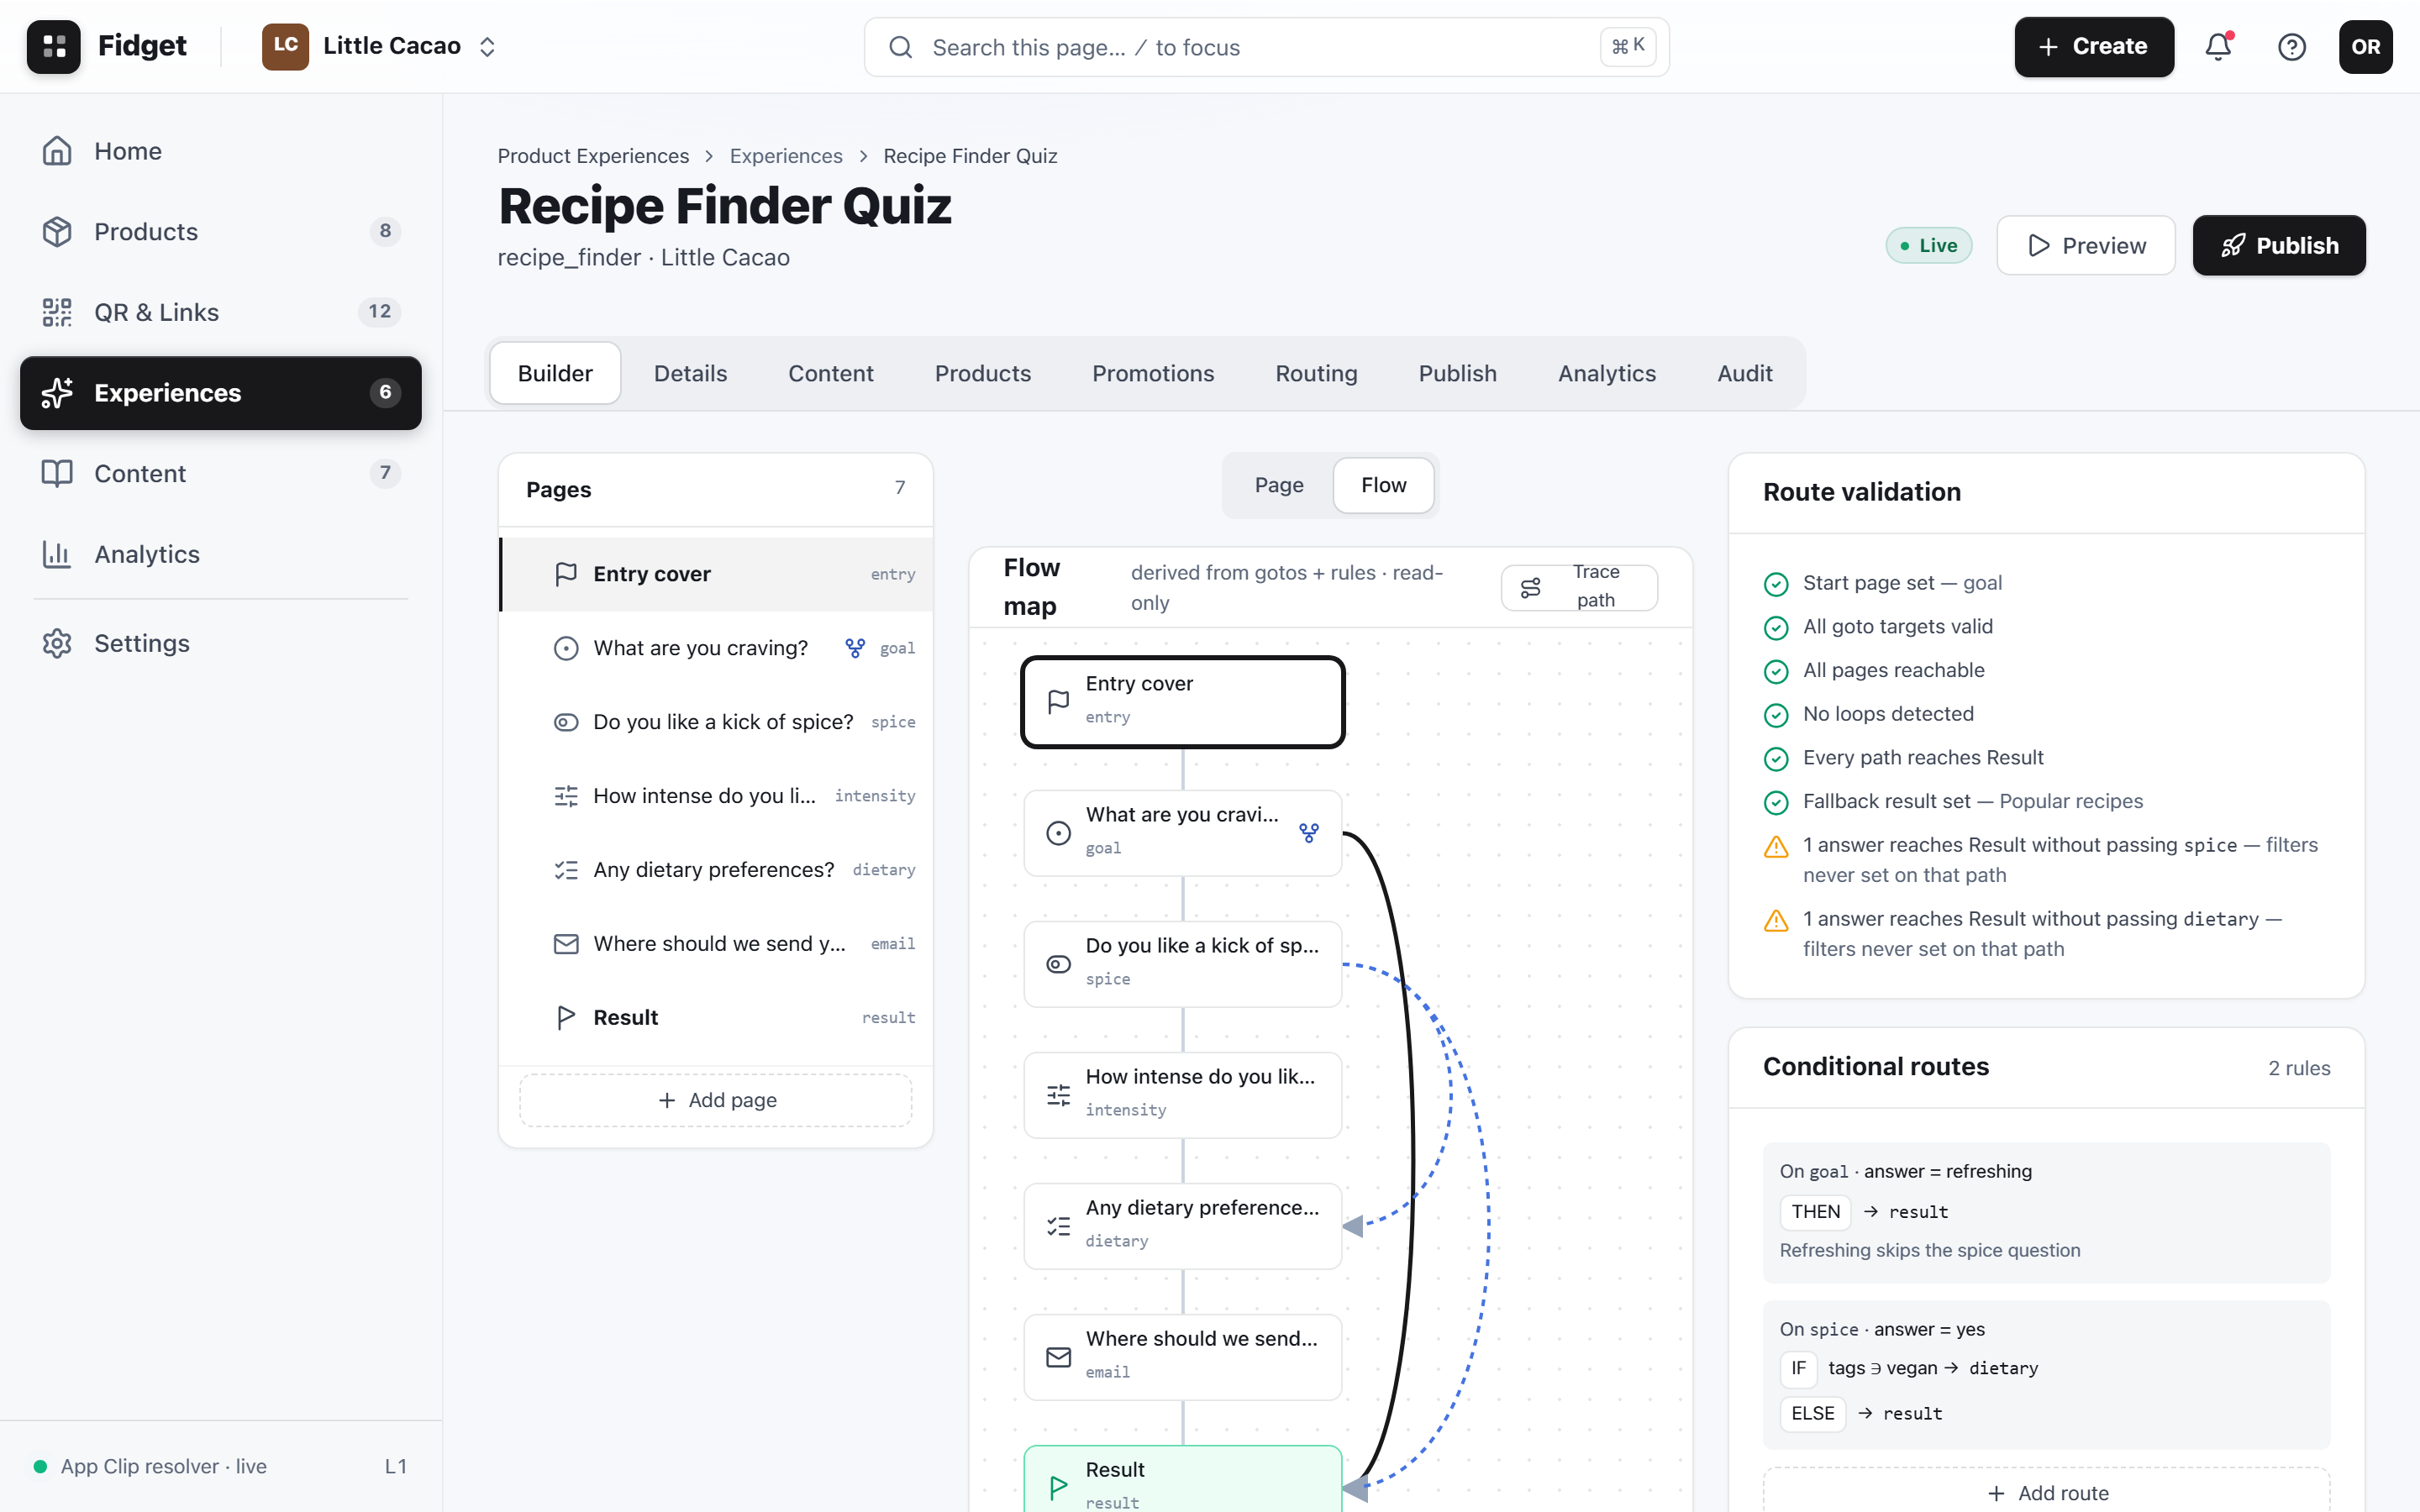This screenshot has height=1512, width=2420.
Task: Open QR & Links in the sidebar
Action: coord(221,312)
